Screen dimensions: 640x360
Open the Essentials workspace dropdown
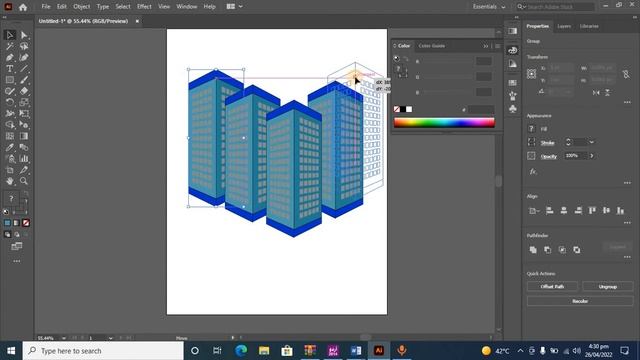[489, 7]
